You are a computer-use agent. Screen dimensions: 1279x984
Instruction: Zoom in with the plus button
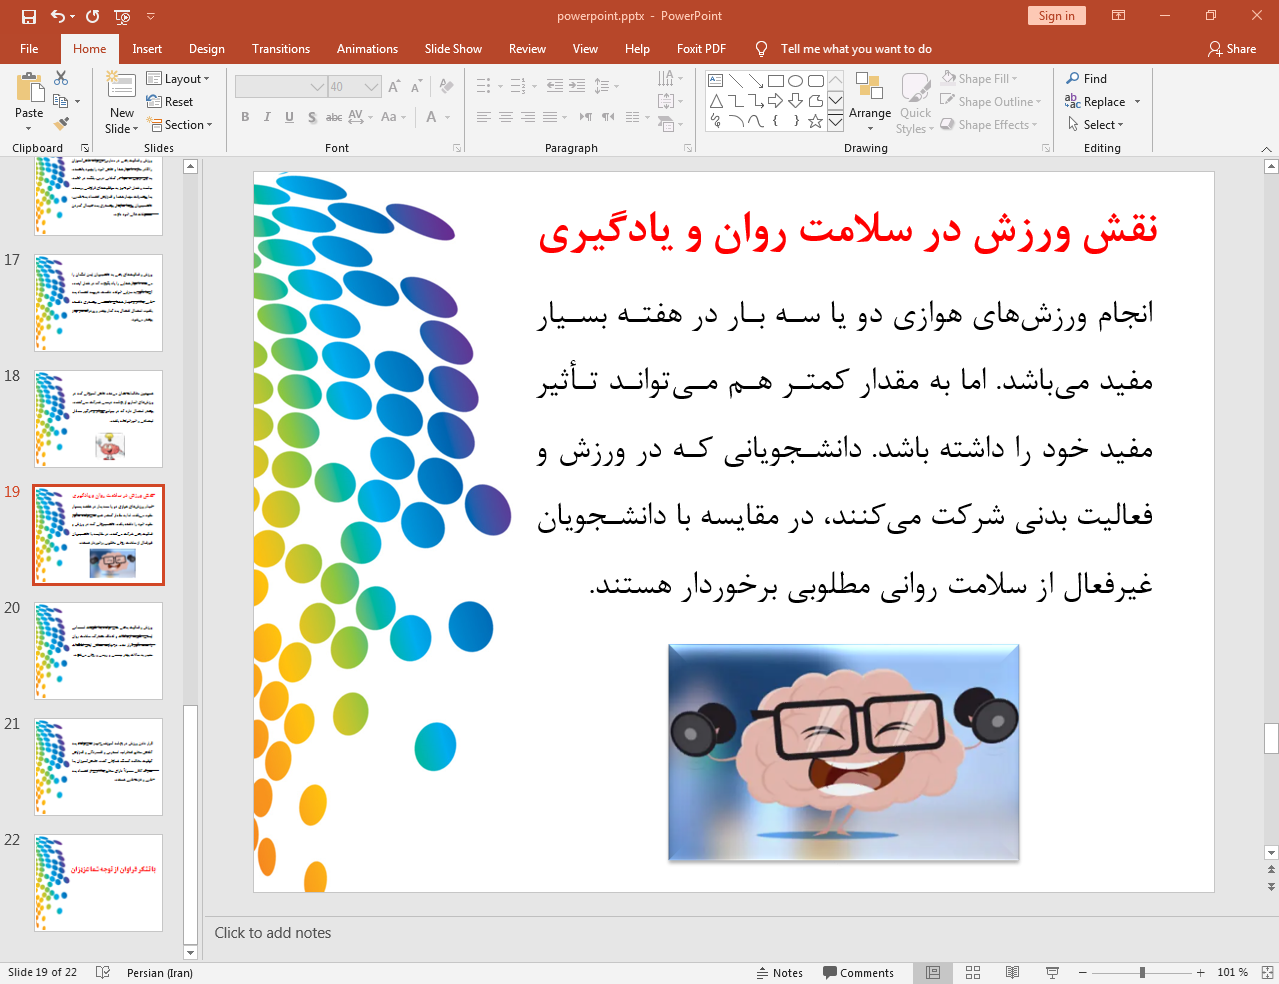coord(1200,973)
